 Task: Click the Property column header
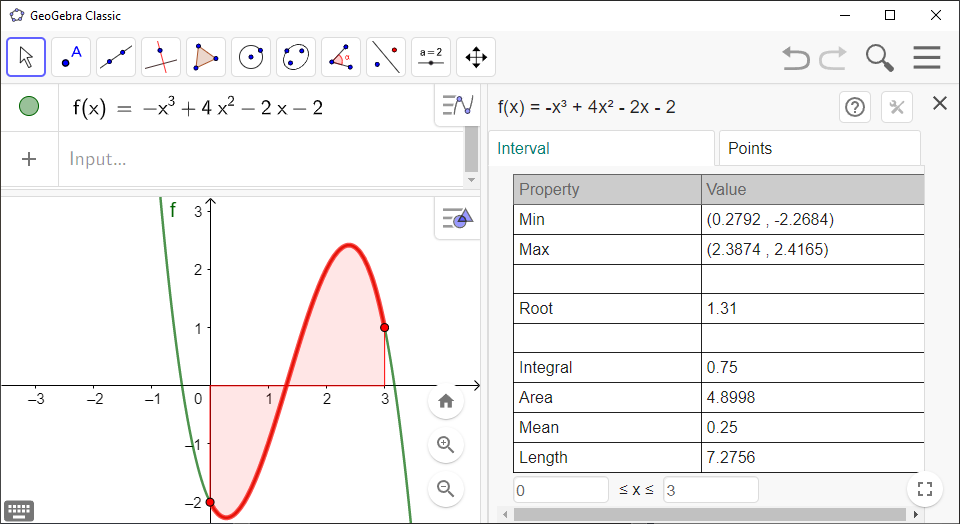pyautogui.click(x=607, y=189)
